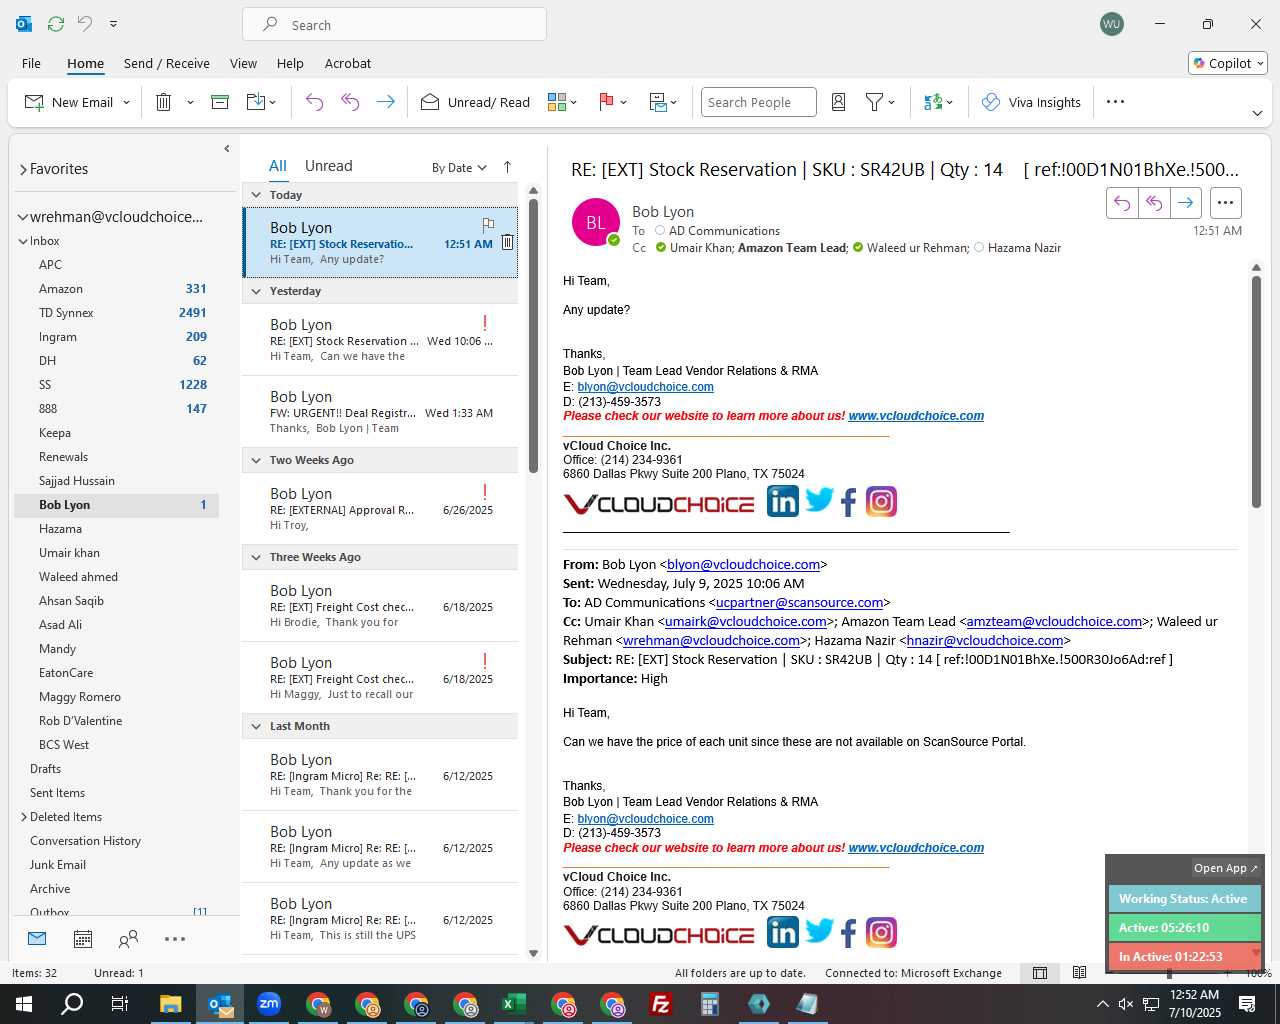Click the Quick Steps icon in the ribbon
Viewport: 1280px width, 1024px height.
[658, 102]
